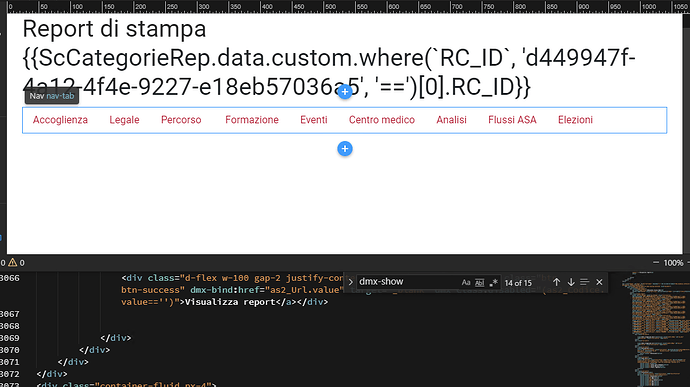Click the Visualizza report text in the code
Screen dimensions: 690x387
230,302
